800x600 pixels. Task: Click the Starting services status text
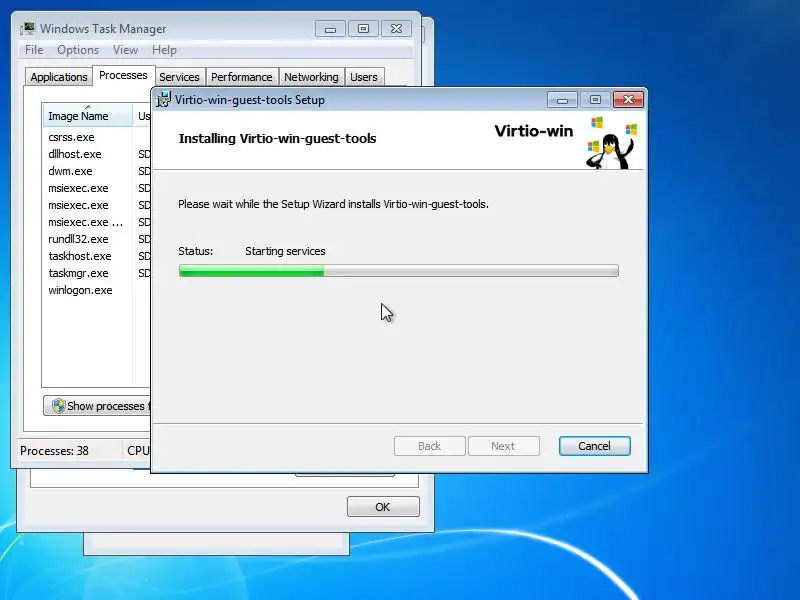[x=285, y=251]
